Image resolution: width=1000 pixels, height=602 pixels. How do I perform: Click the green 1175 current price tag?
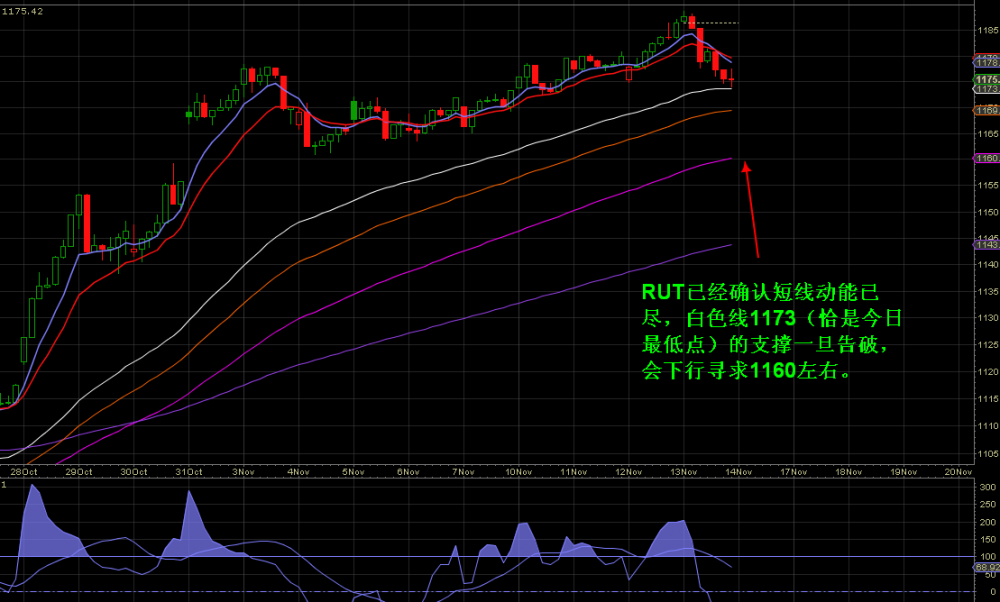(x=986, y=79)
